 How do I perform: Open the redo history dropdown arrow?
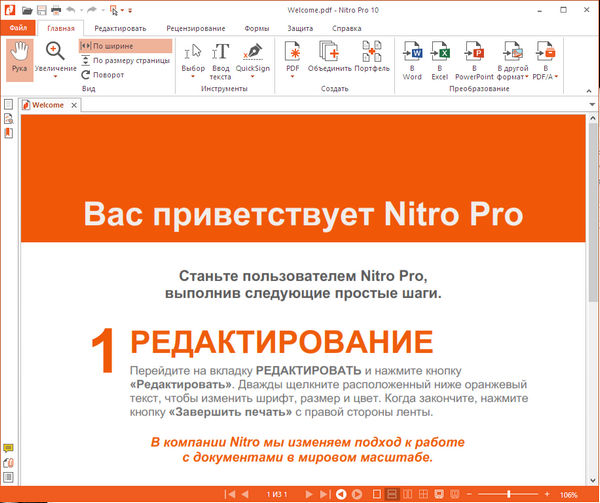click(103, 11)
